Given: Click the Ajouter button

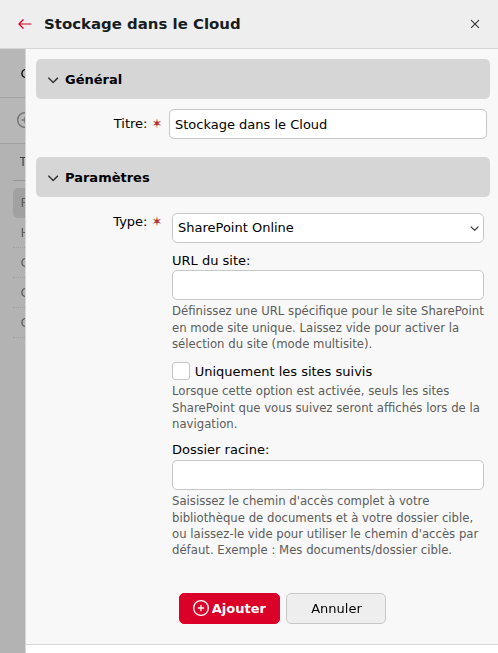Looking at the screenshot, I should point(229,608).
